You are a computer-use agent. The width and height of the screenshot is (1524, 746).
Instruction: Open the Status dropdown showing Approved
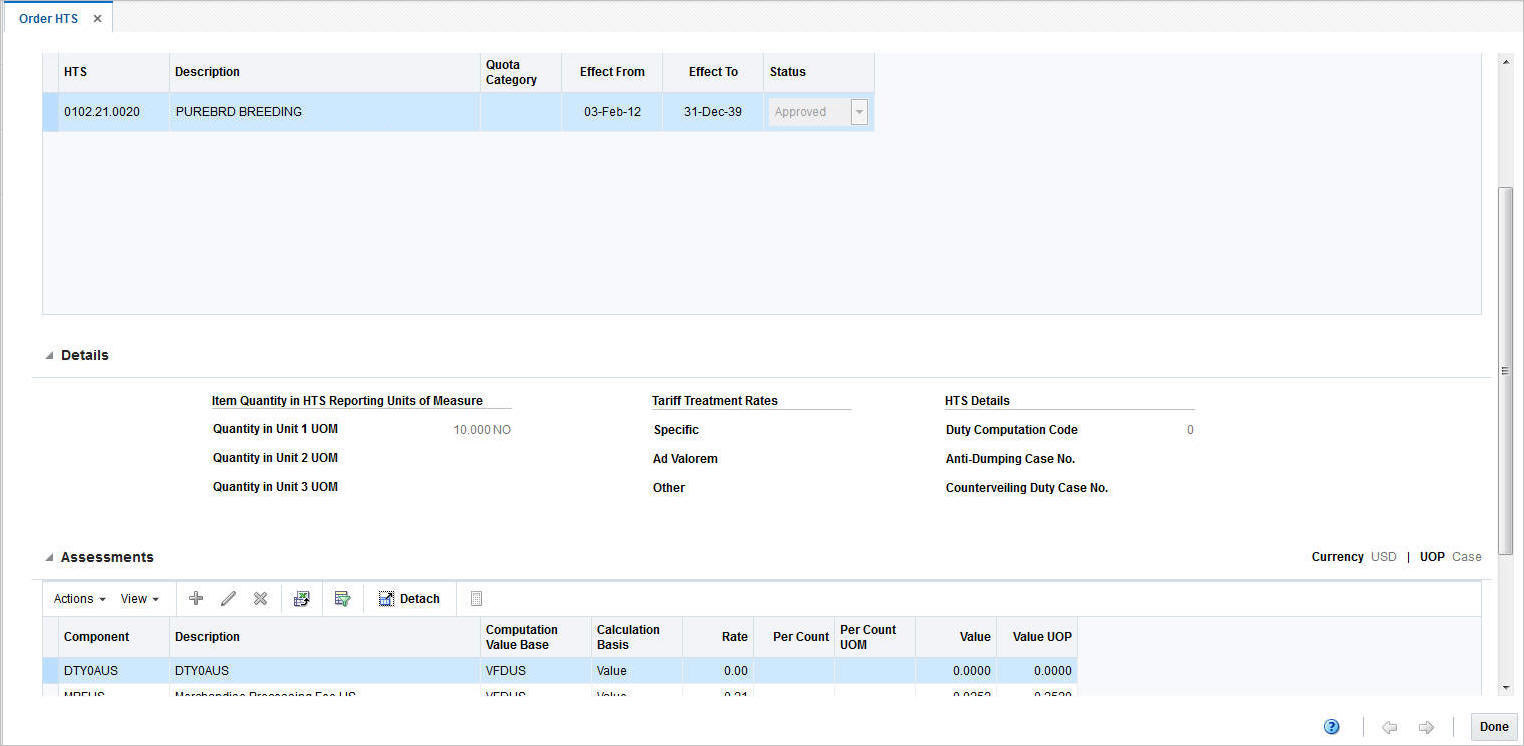[859, 111]
